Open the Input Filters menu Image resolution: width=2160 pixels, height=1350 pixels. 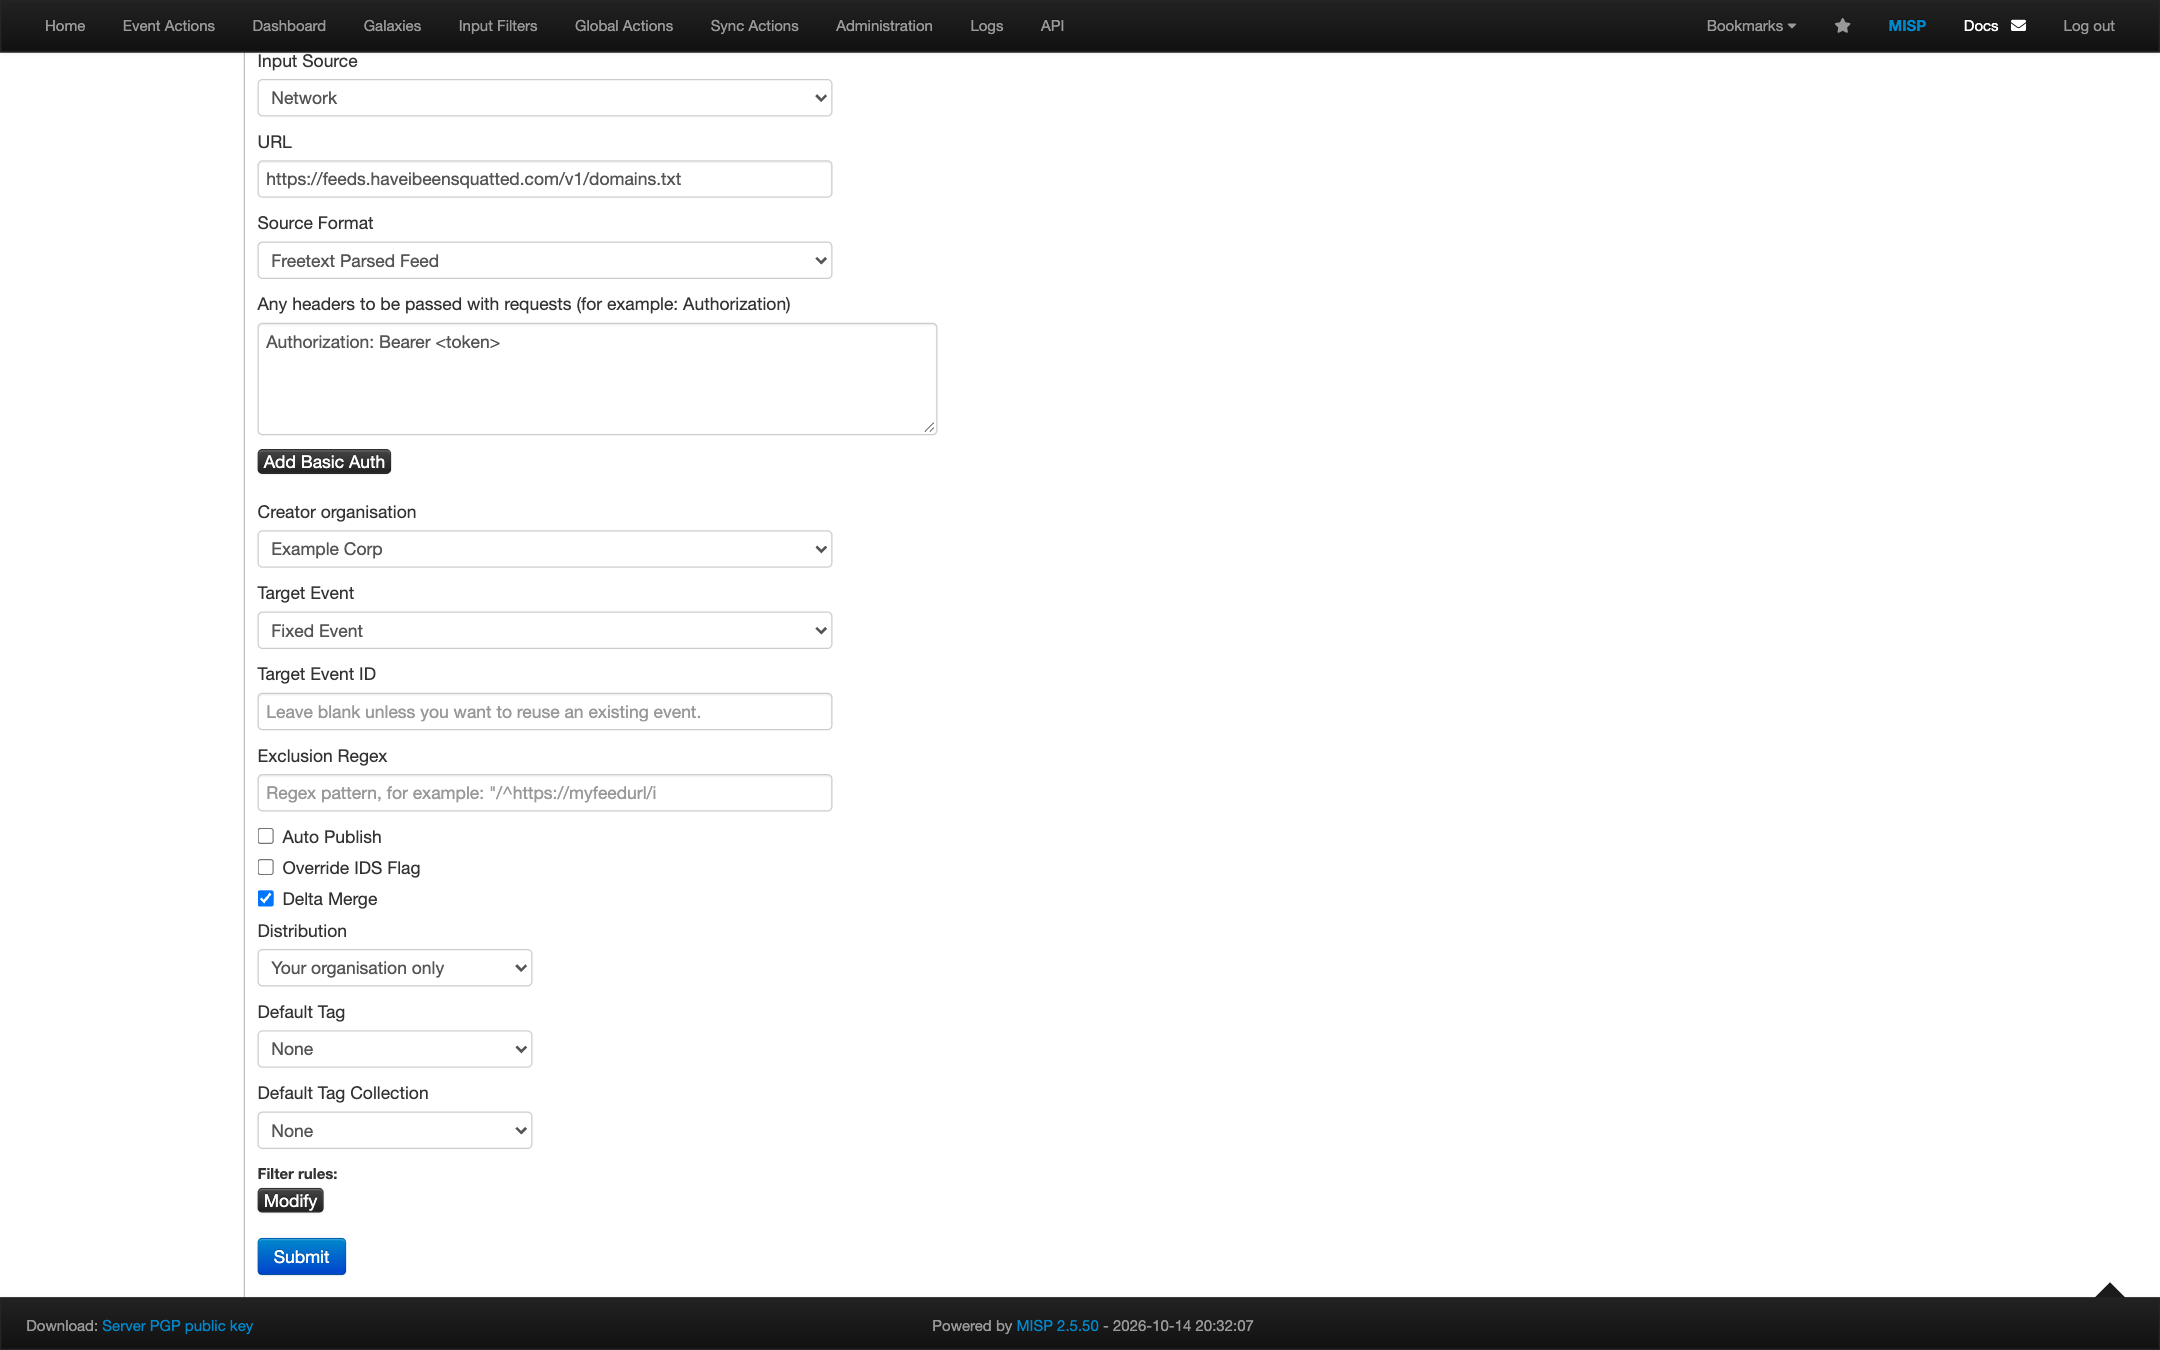tap(498, 26)
